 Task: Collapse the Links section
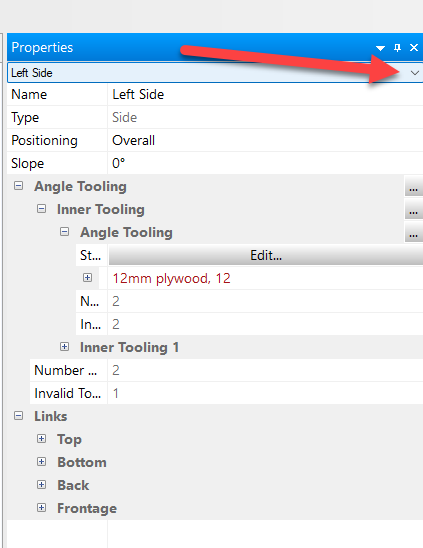(x=19, y=416)
